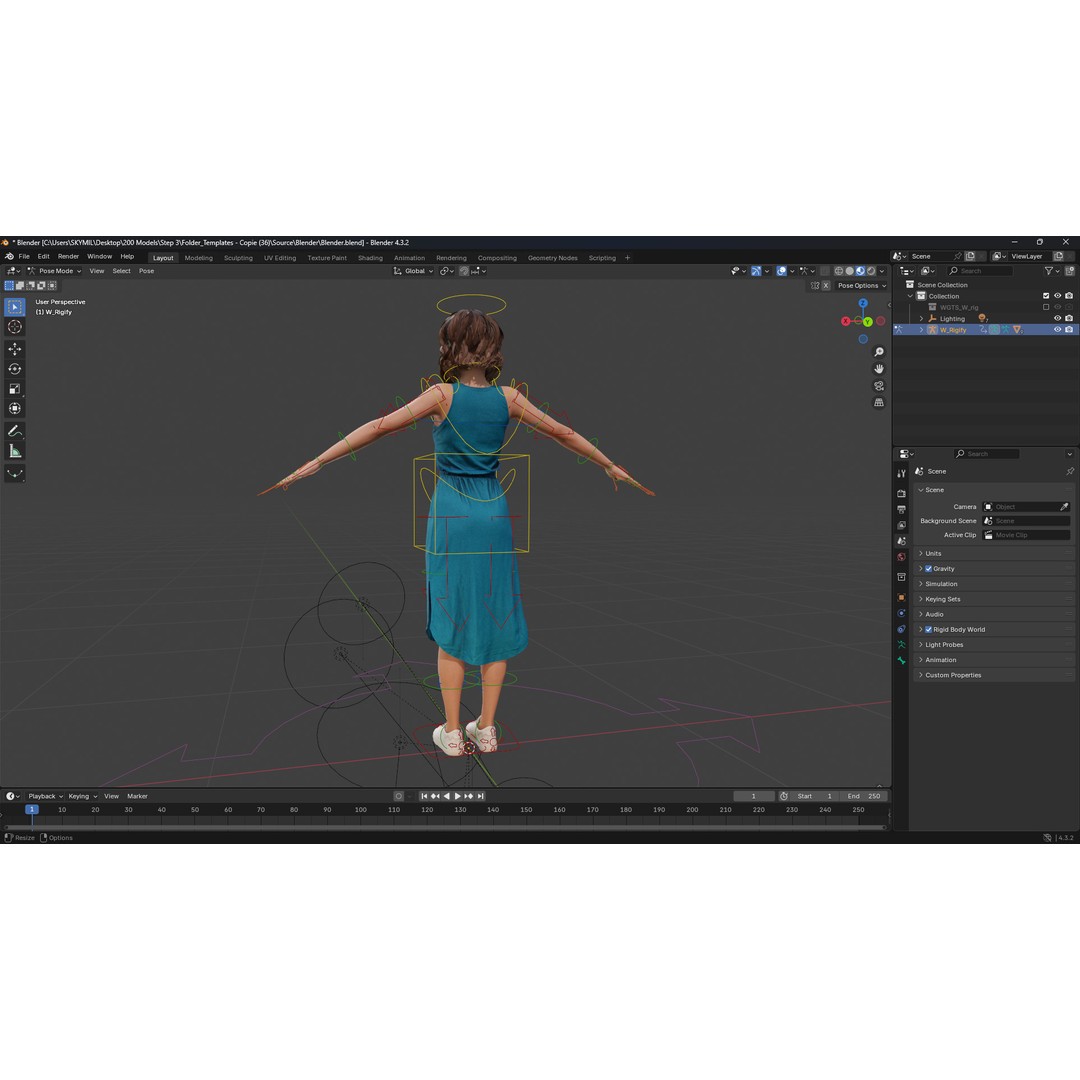The height and width of the screenshot is (1080, 1080).
Task: Switch to the Shading workspace tab
Action: point(370,258)
